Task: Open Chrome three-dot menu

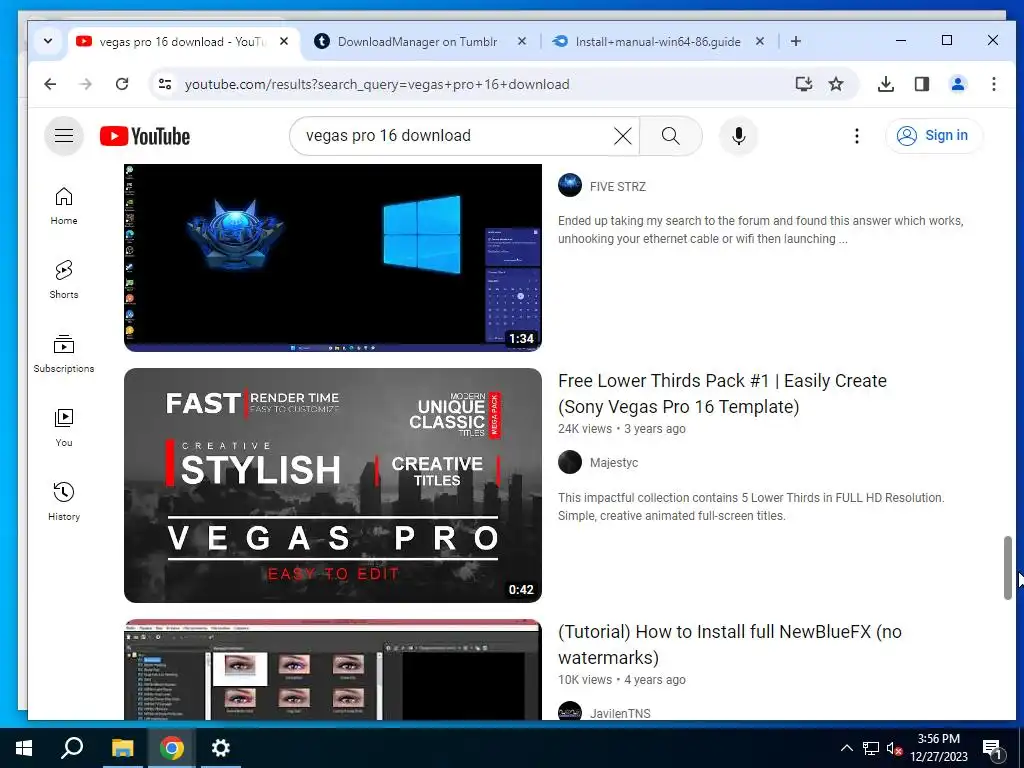Action: tap(993, 84)
